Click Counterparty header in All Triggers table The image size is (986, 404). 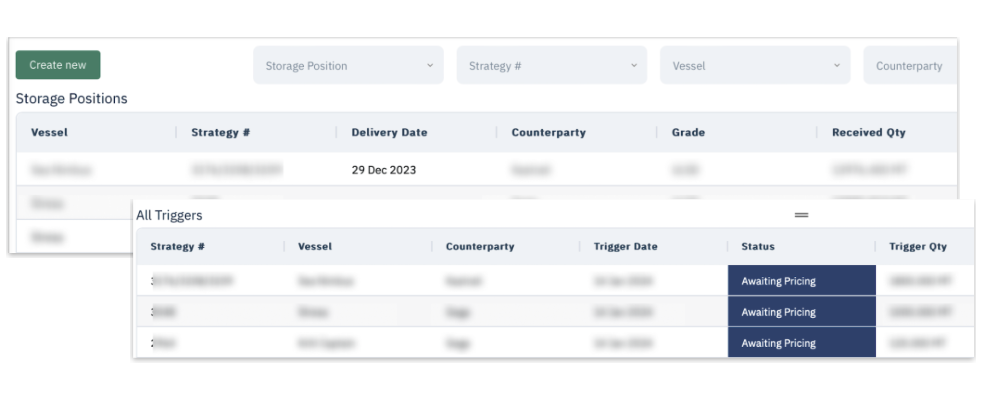(480, 246)
